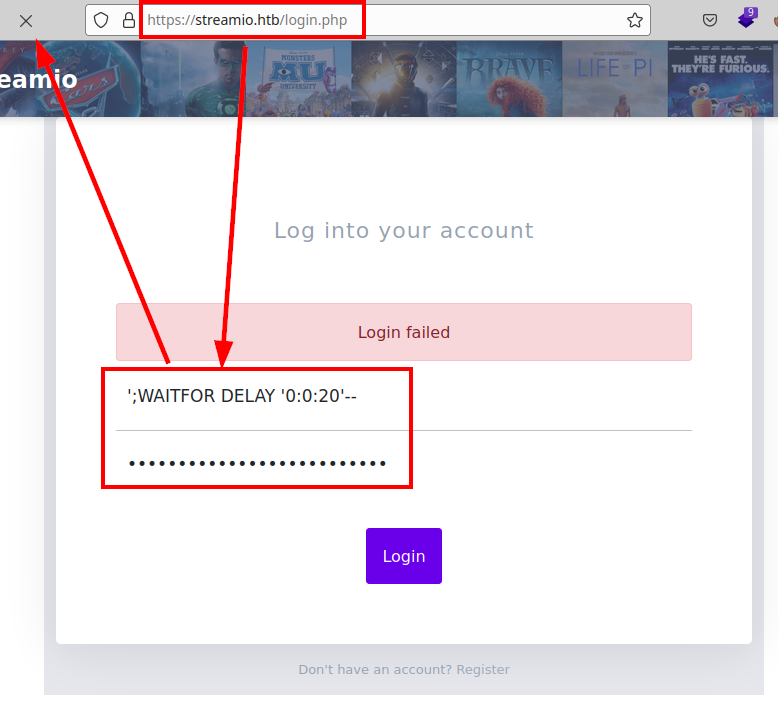Select the astronaut helmet movie poster

point(404,79)
